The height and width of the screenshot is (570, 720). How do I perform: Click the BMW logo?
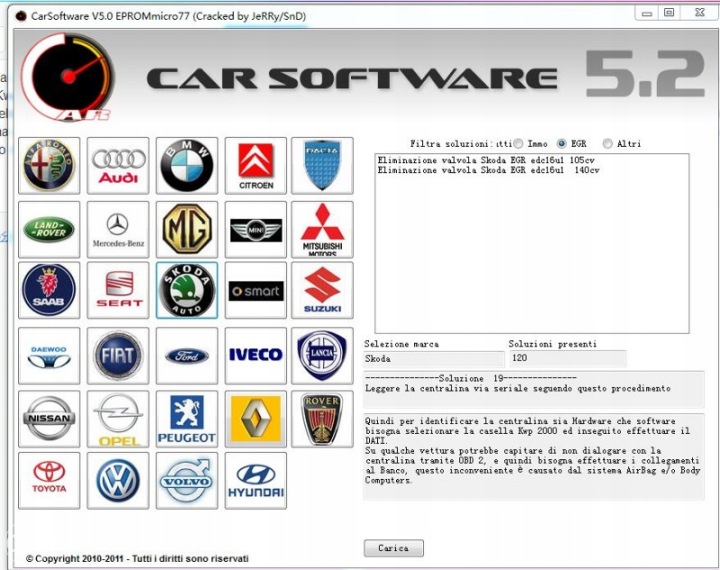[x=187, y=166]
